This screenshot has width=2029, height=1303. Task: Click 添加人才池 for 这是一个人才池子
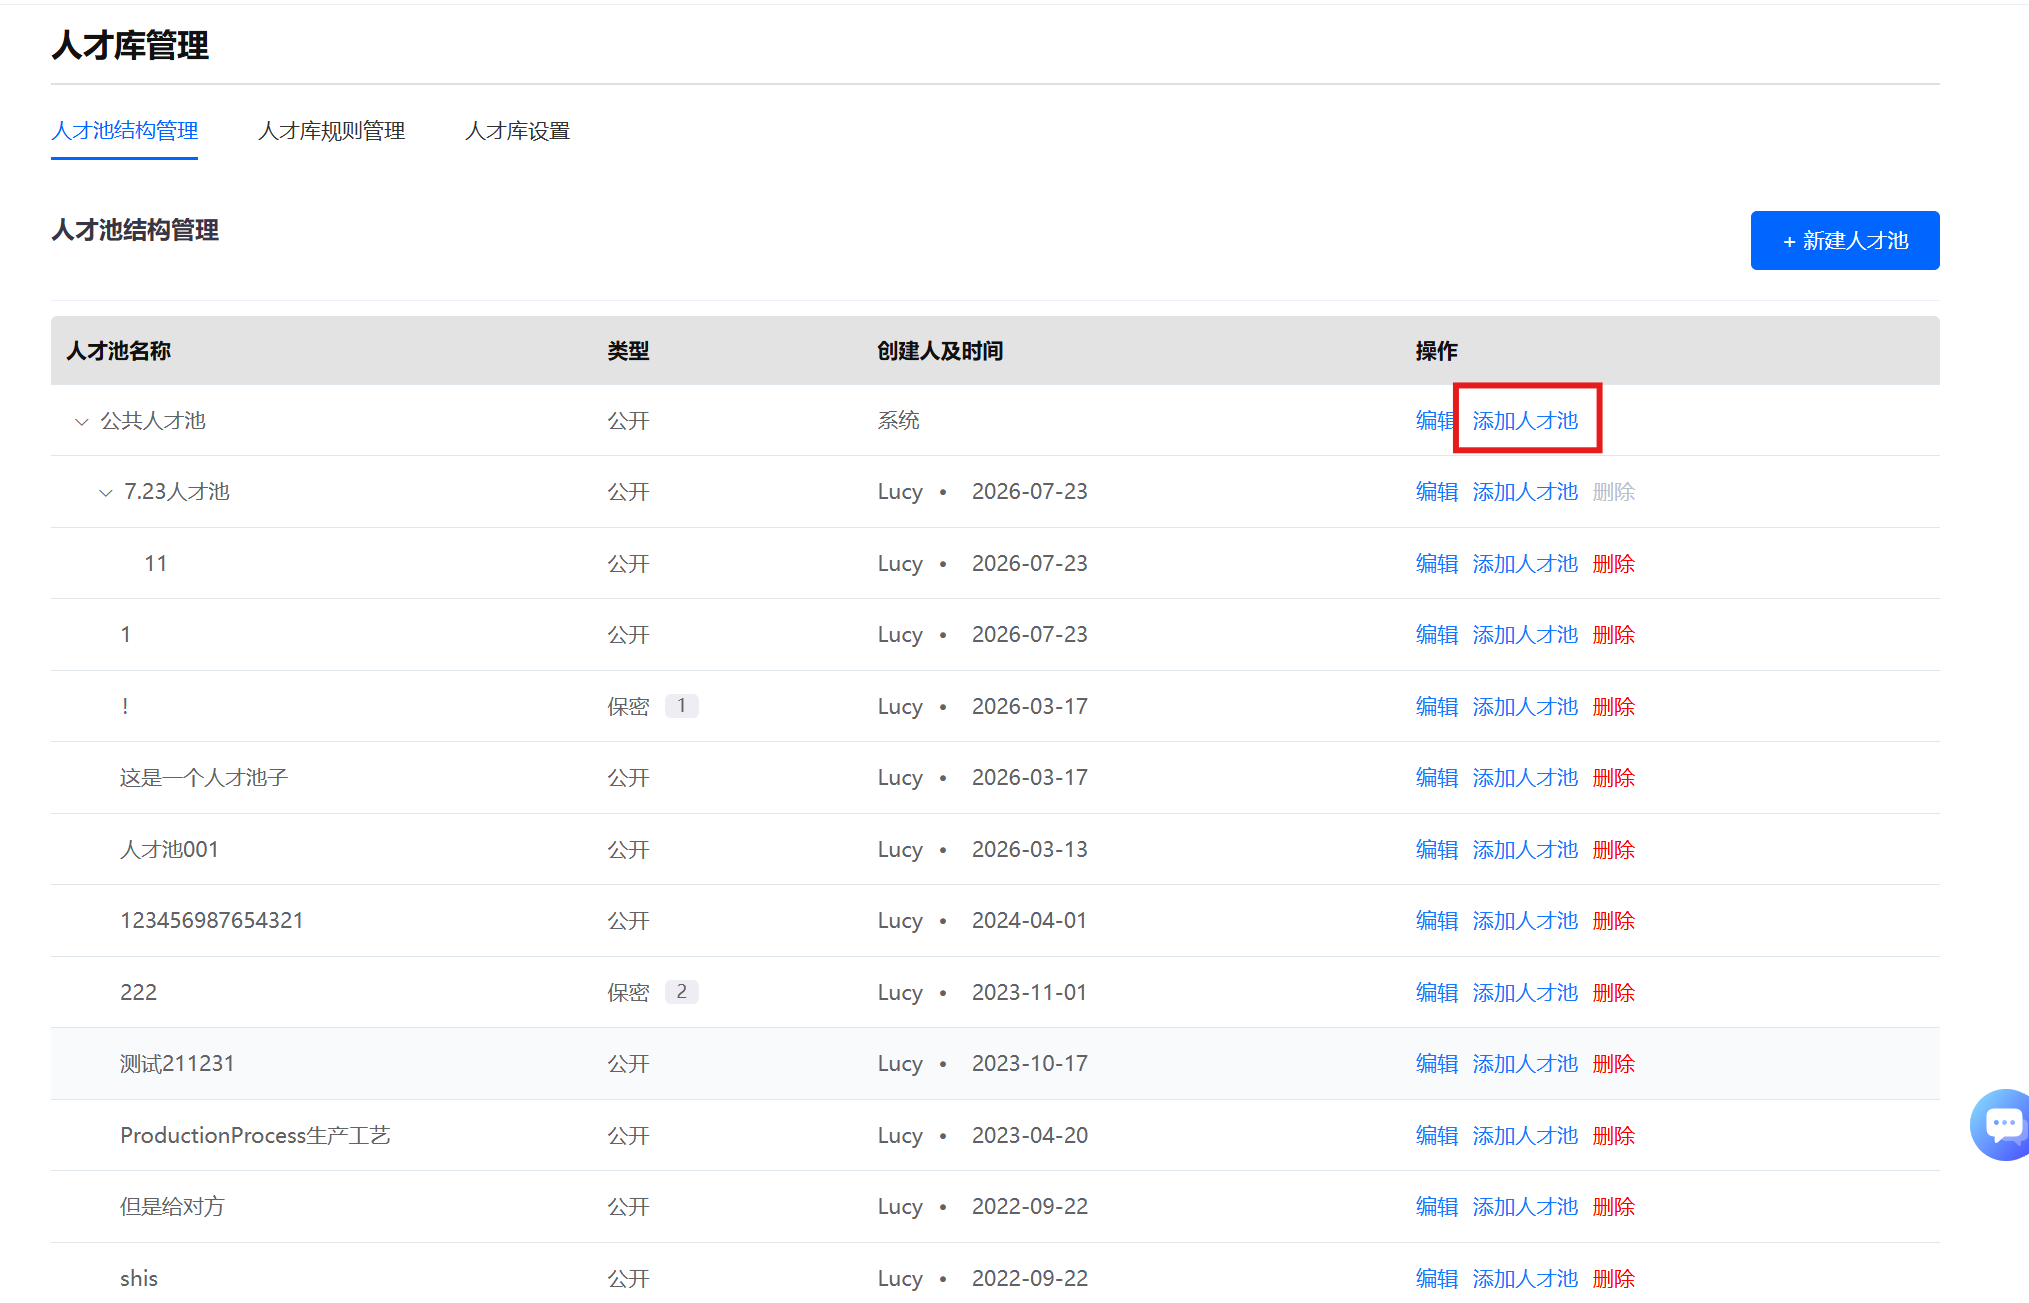pos(1525,778)
